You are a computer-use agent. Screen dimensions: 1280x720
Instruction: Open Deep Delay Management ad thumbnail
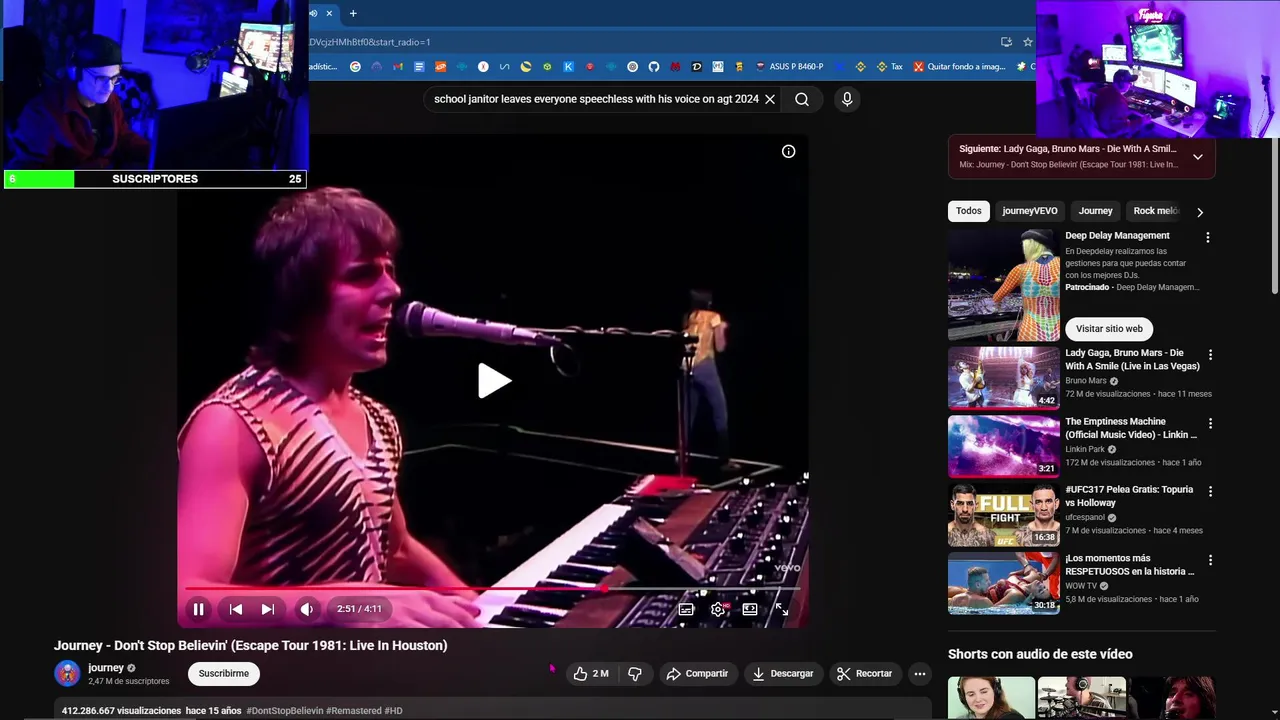(x=1004, y=285)
